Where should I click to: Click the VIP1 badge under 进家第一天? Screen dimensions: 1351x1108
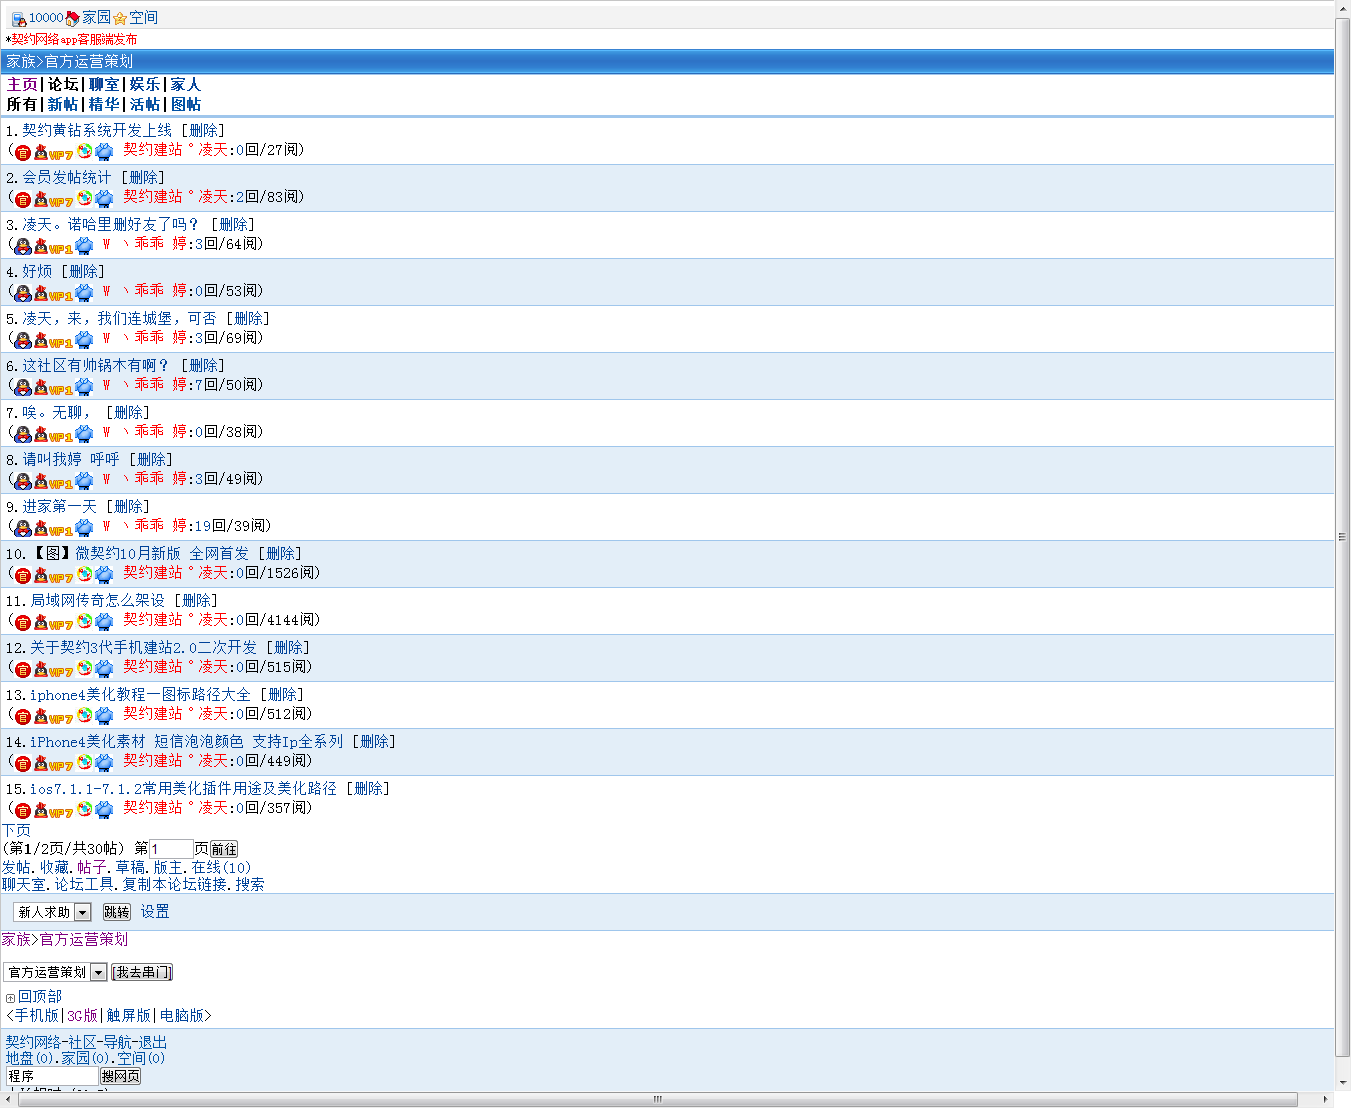[x=53, y=528]
